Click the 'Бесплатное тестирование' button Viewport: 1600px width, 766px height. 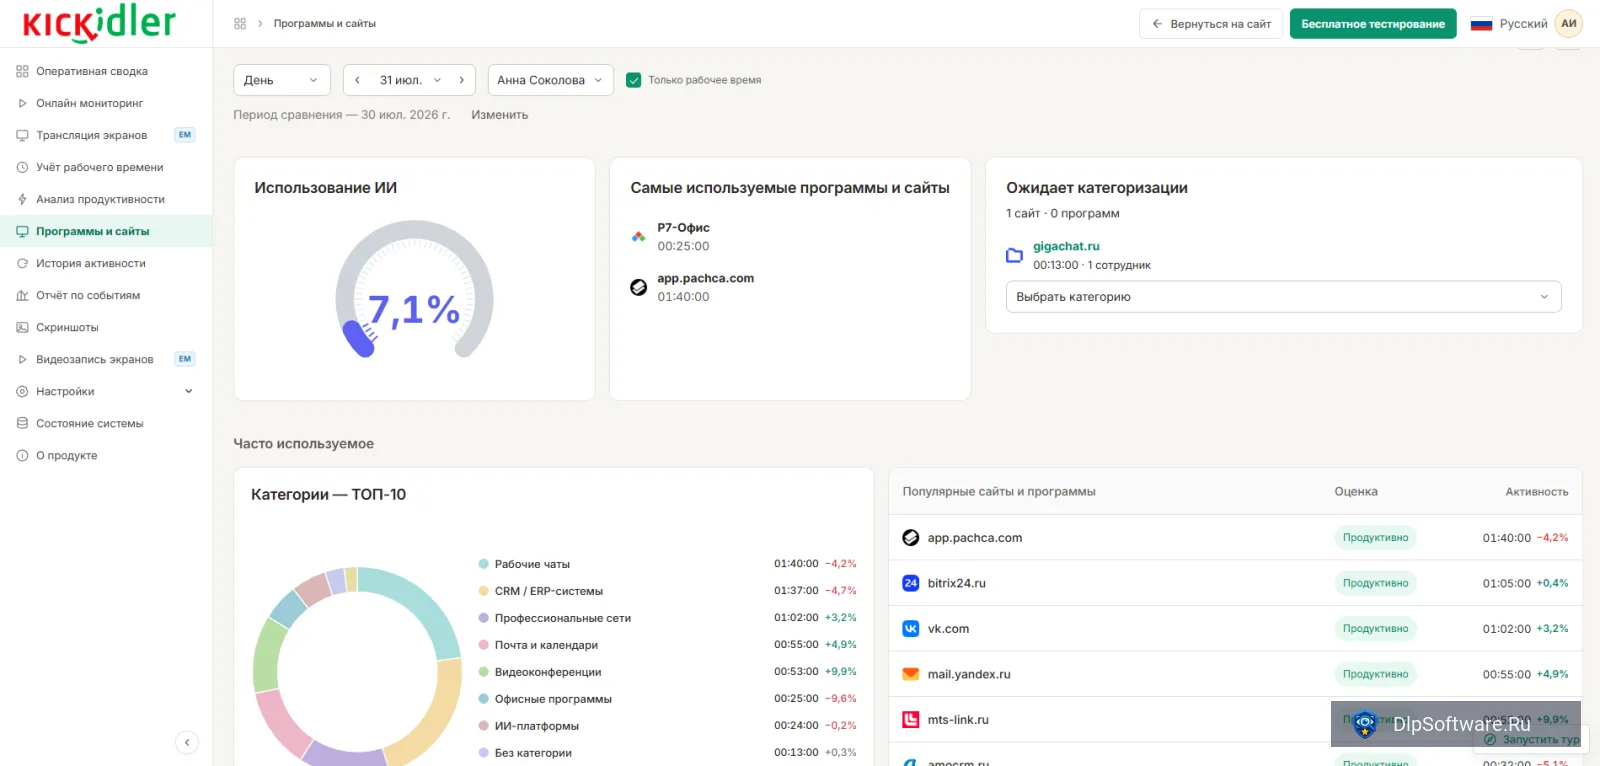point(1373,24)
